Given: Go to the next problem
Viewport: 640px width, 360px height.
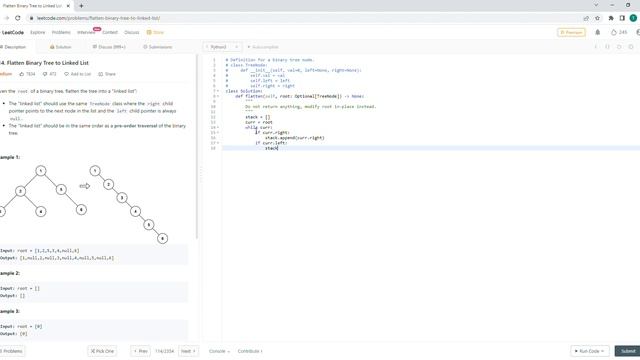Looking at the screenshot, I should click(x=188, y=351).
